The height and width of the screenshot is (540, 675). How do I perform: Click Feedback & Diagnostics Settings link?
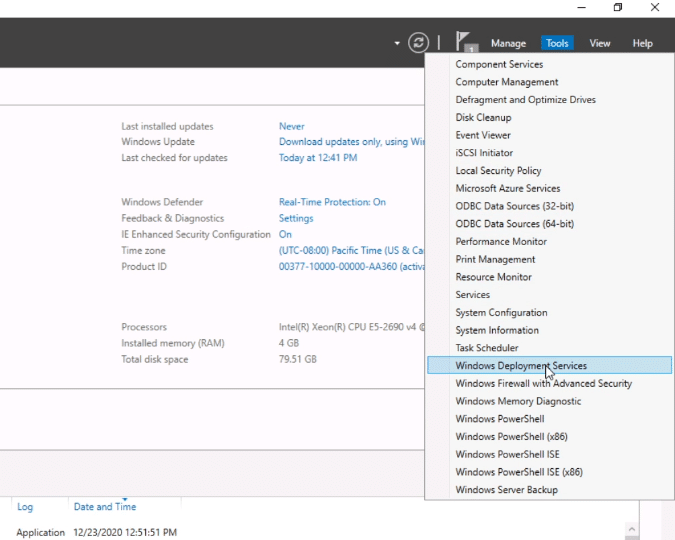click(296, 218)
